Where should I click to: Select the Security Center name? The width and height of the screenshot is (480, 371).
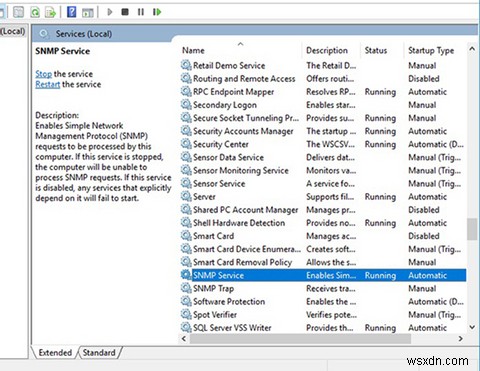pos(221,144)
